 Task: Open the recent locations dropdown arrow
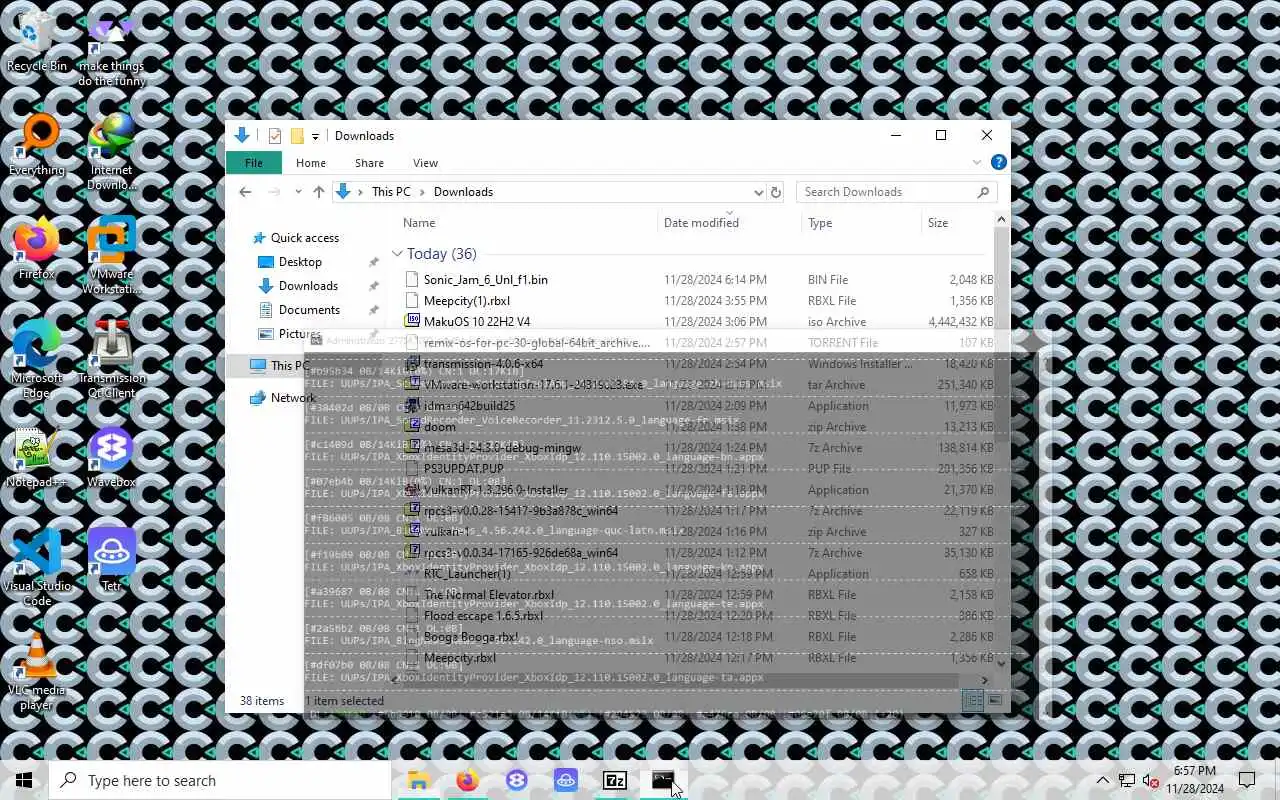click(296, 192)
